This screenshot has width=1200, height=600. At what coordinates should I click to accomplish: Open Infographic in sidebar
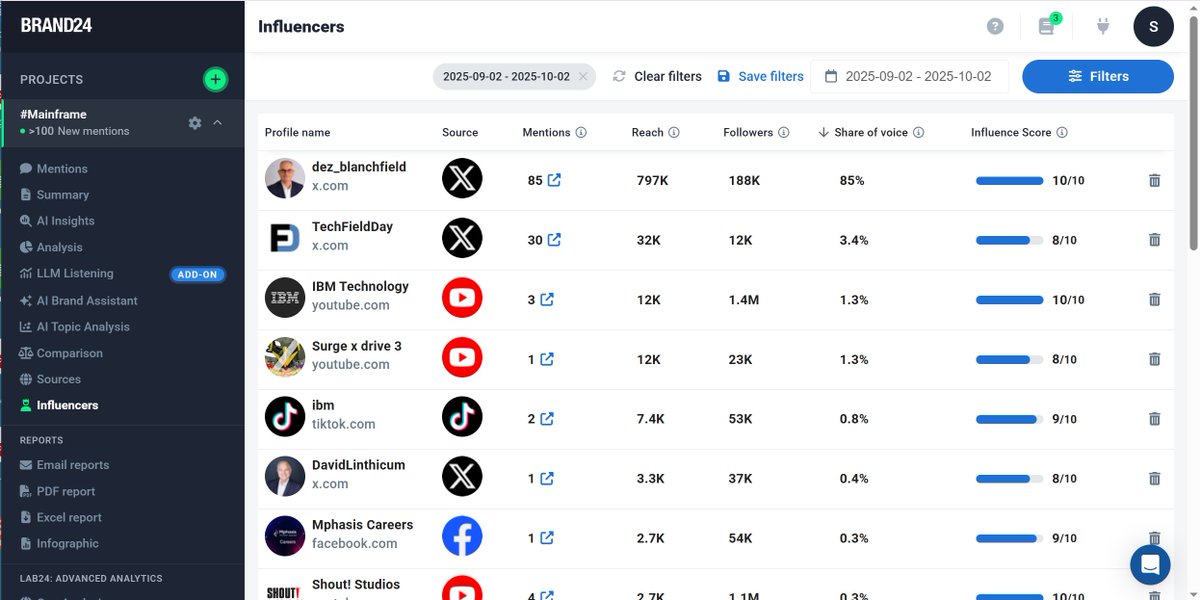pos(68,543)
